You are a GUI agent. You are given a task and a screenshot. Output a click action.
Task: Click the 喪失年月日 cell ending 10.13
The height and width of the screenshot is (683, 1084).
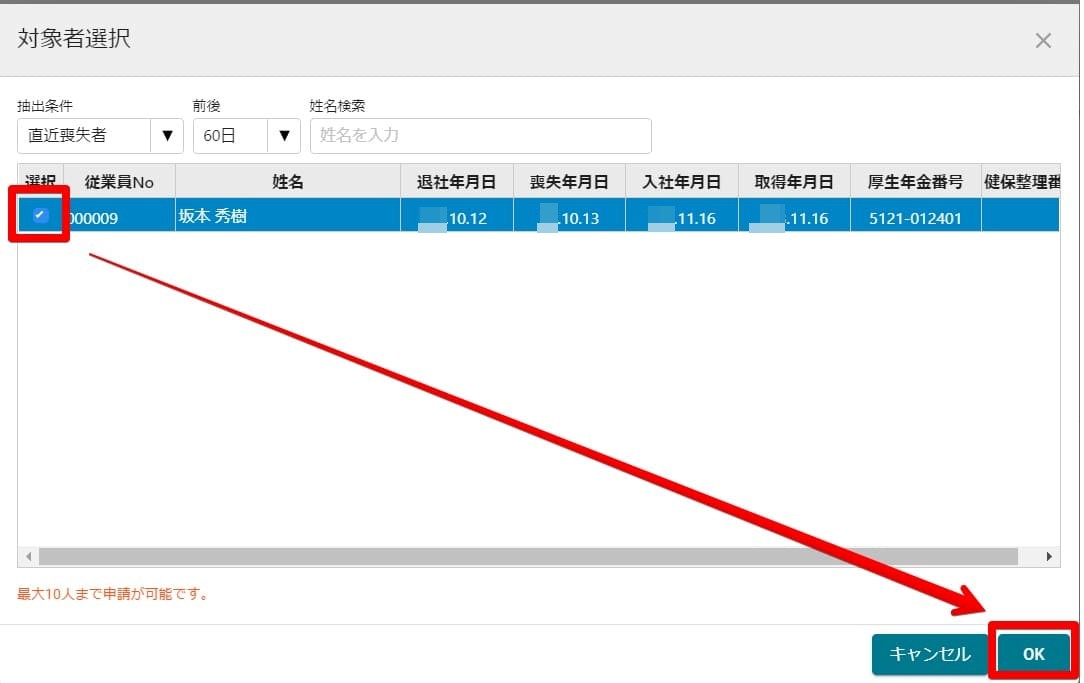point(569,216)
